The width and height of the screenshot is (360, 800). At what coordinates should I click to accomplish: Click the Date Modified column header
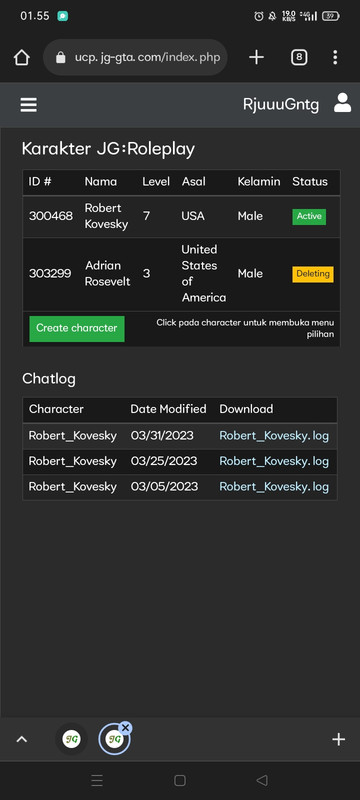(x=168, y=409)
